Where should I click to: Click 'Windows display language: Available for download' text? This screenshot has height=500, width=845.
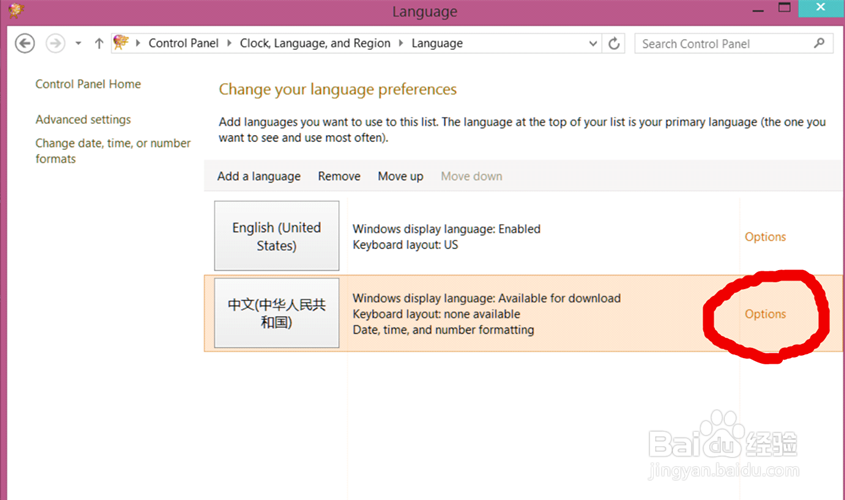[487, 298]
